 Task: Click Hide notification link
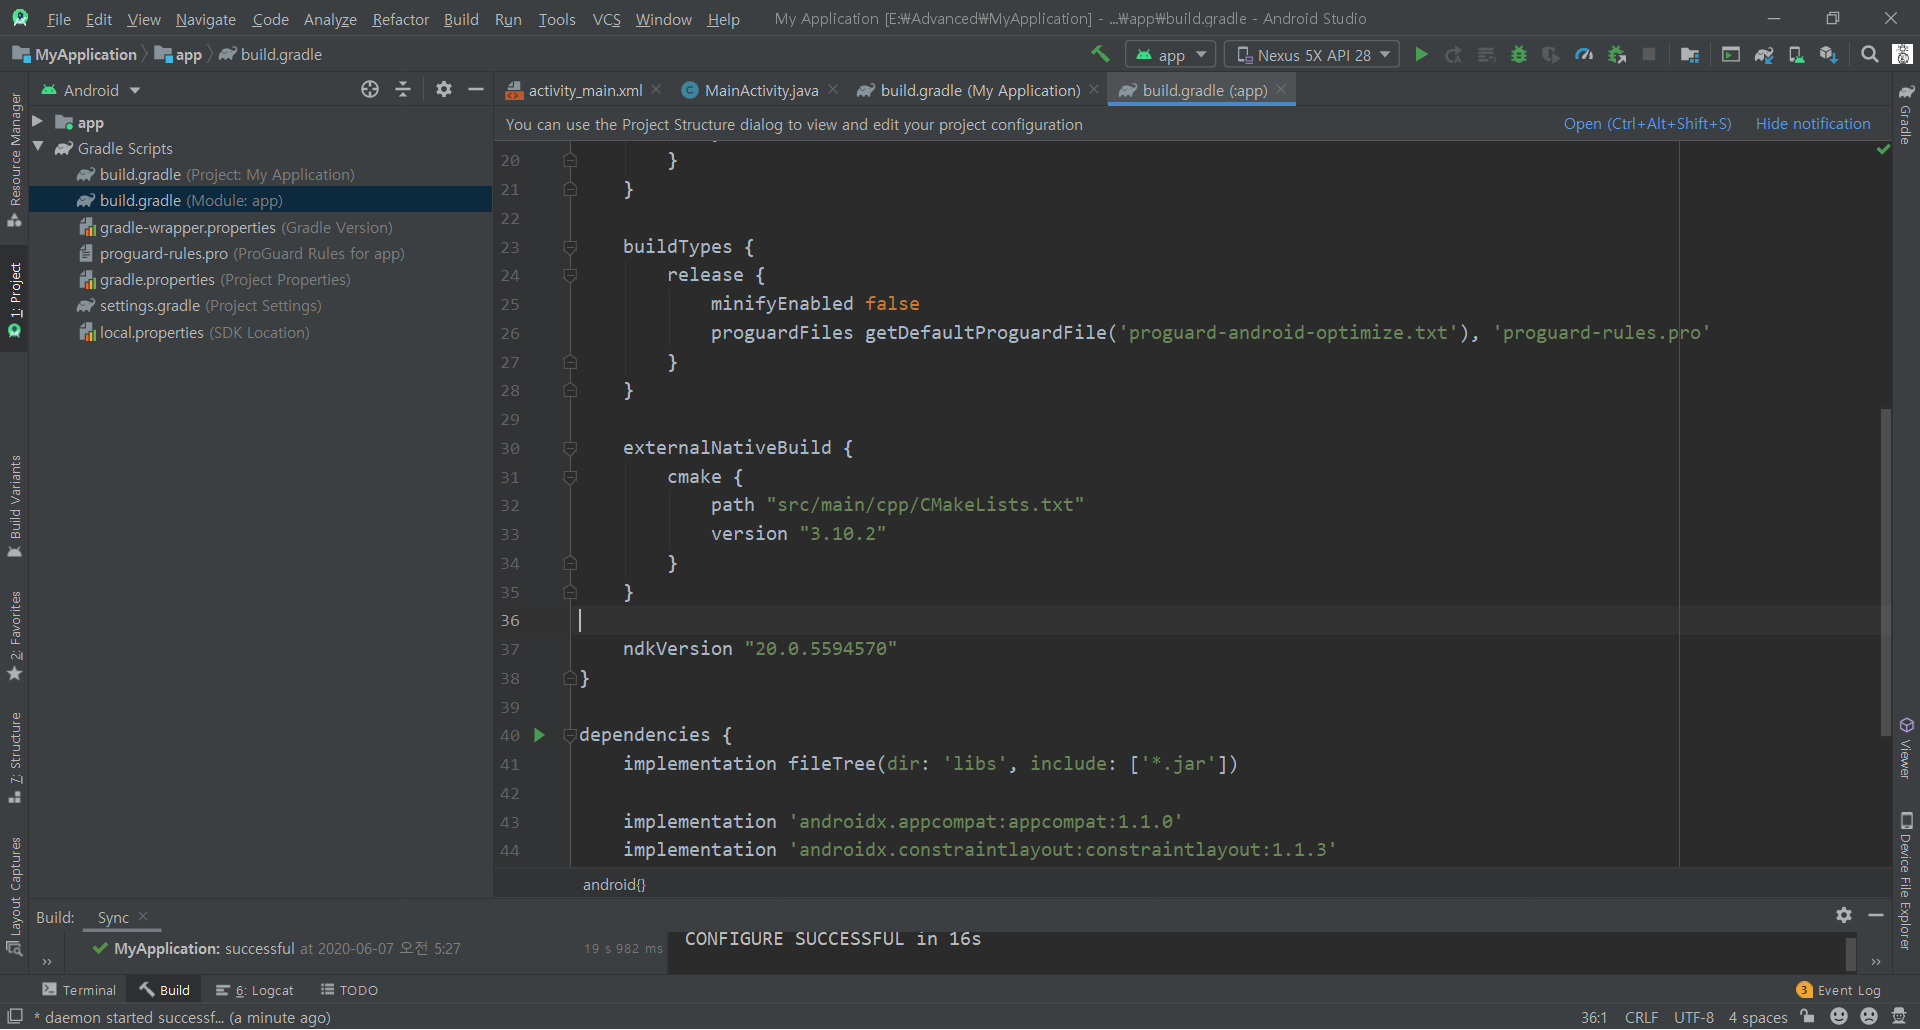pyautogui.click(x=1812, y=124)
